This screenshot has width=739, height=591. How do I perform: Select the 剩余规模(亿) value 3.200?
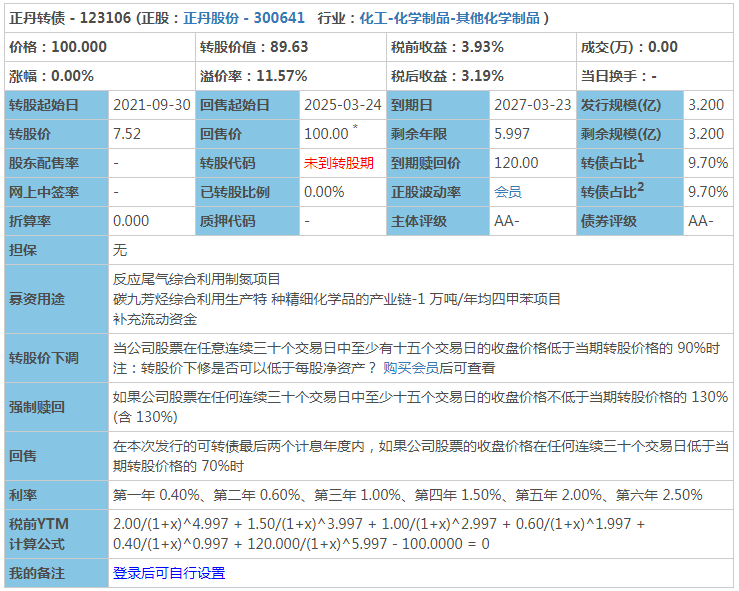point(706,134)
